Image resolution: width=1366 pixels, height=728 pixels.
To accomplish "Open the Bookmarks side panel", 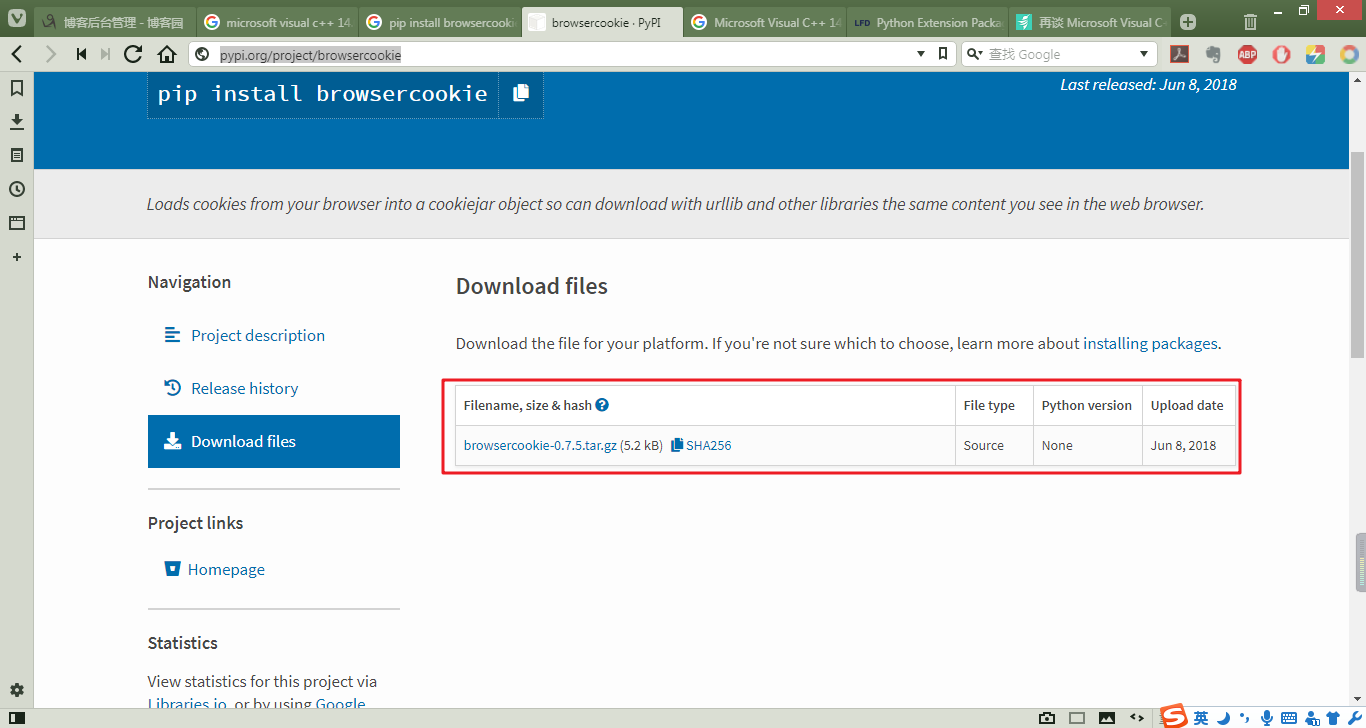I will click(x=17, y=88).
